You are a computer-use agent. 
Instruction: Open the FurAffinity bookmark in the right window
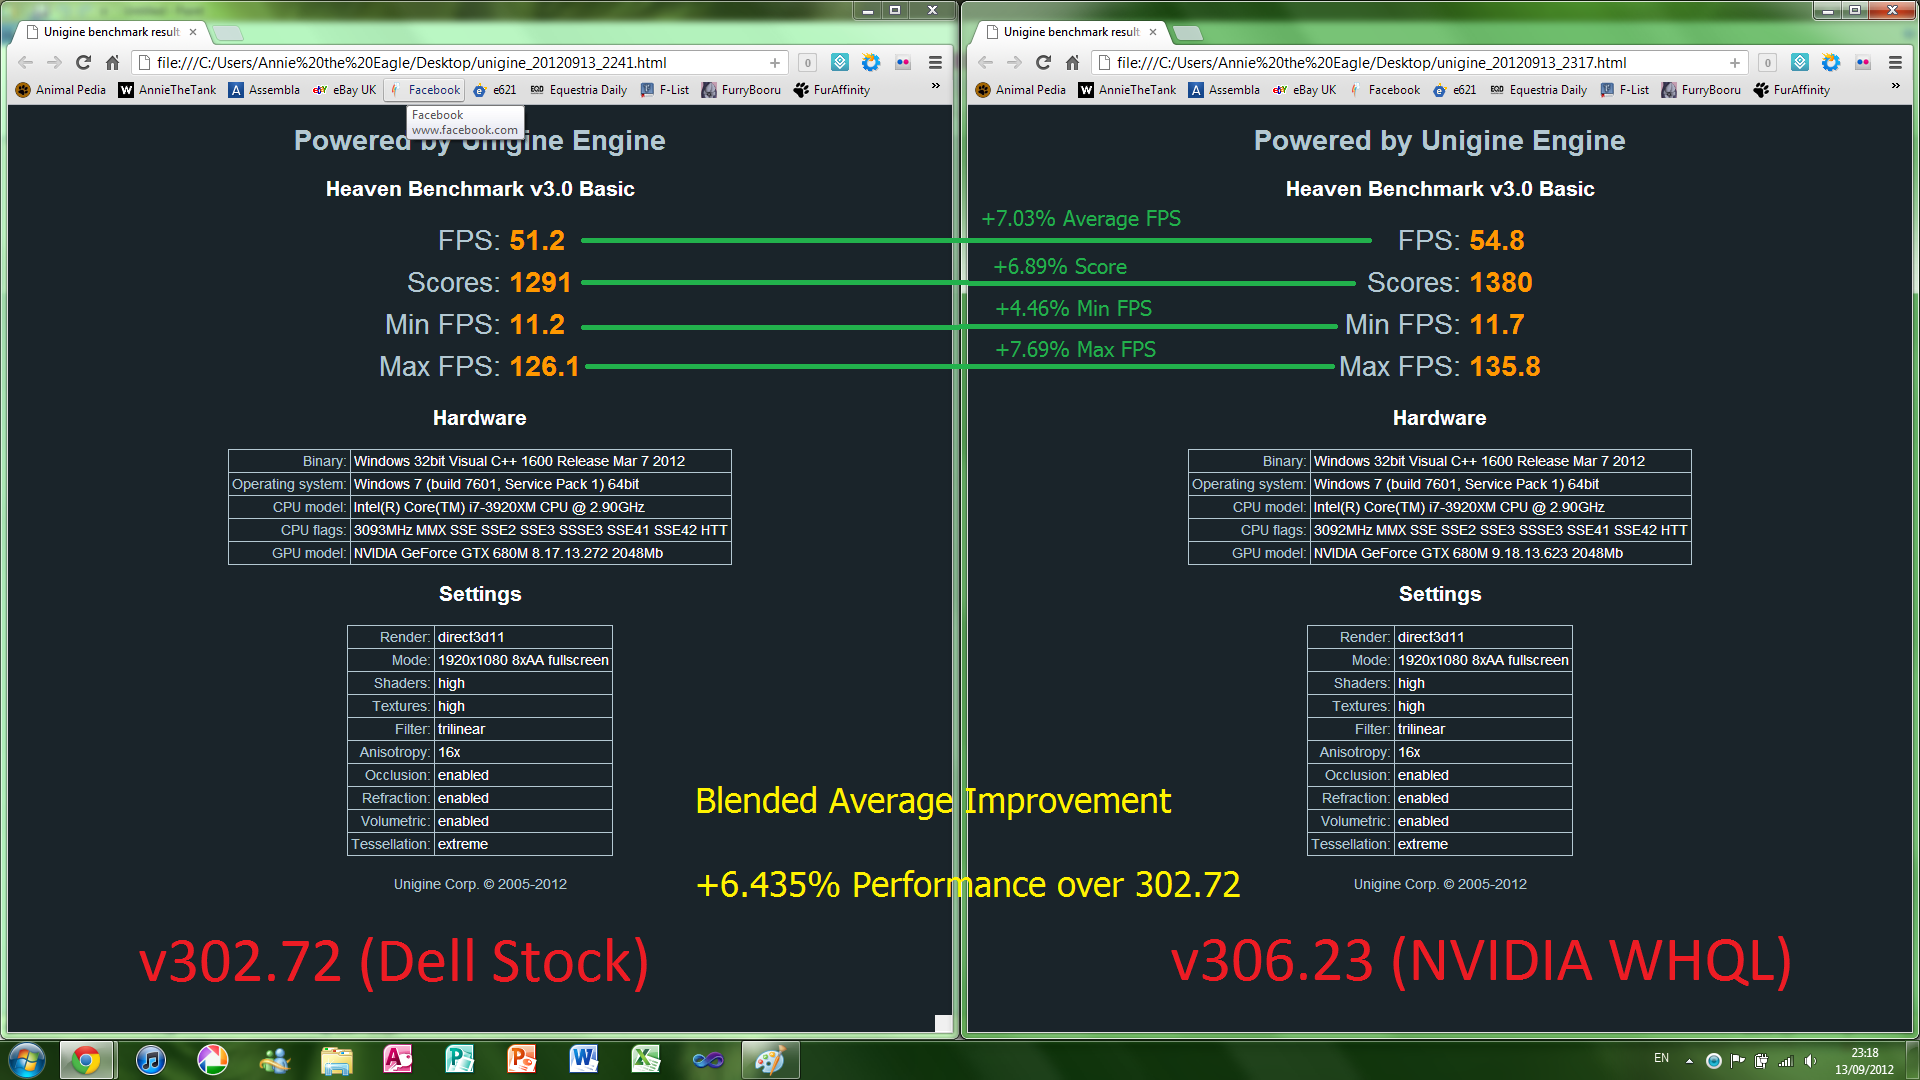click(1791, 90)
